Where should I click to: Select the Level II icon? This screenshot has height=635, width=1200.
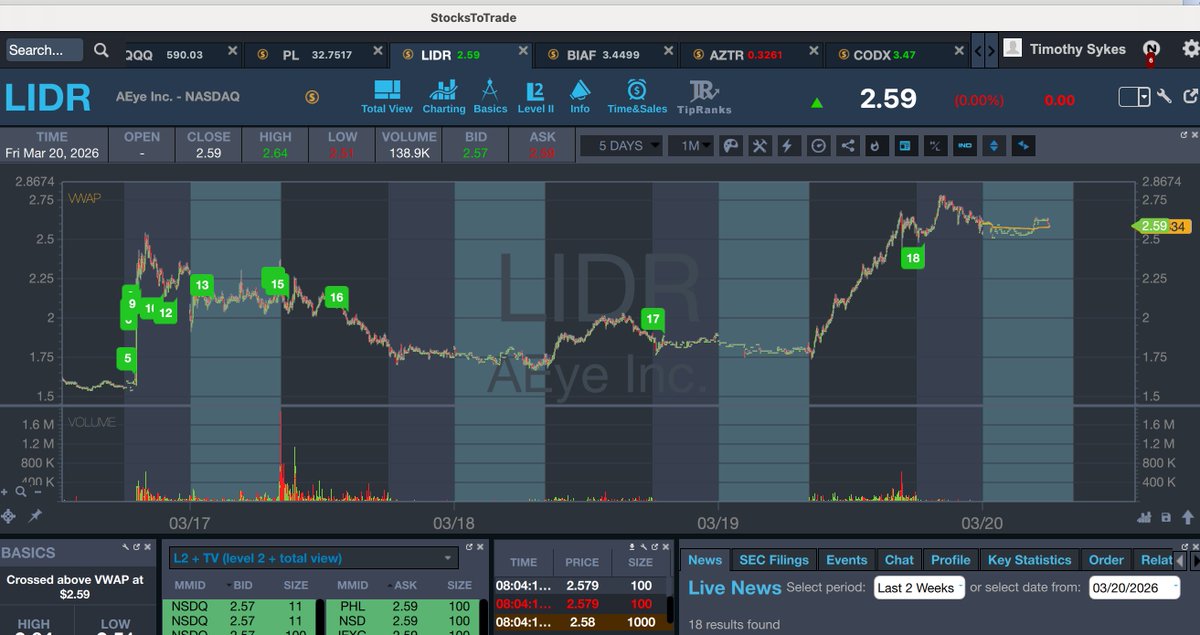pyautogui.click(x=536, y=96)
